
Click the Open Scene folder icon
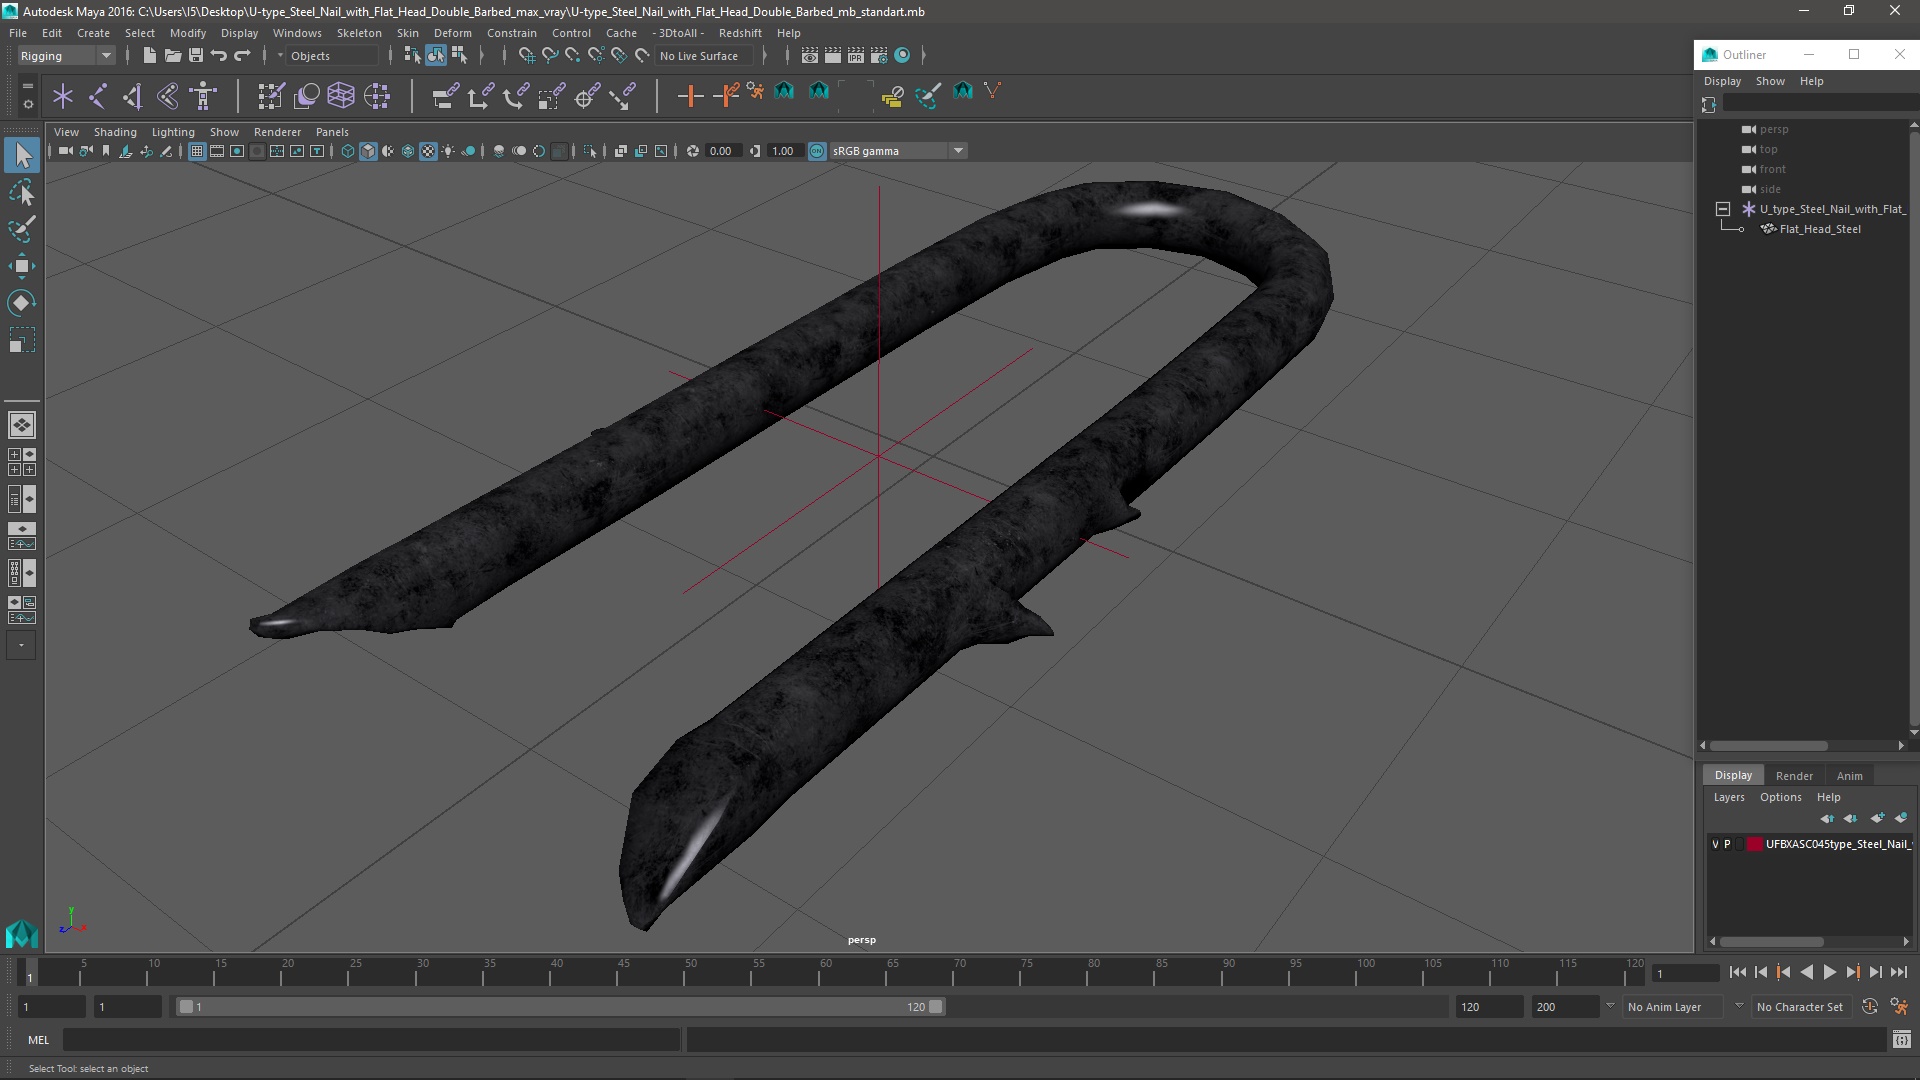point(172,56)
